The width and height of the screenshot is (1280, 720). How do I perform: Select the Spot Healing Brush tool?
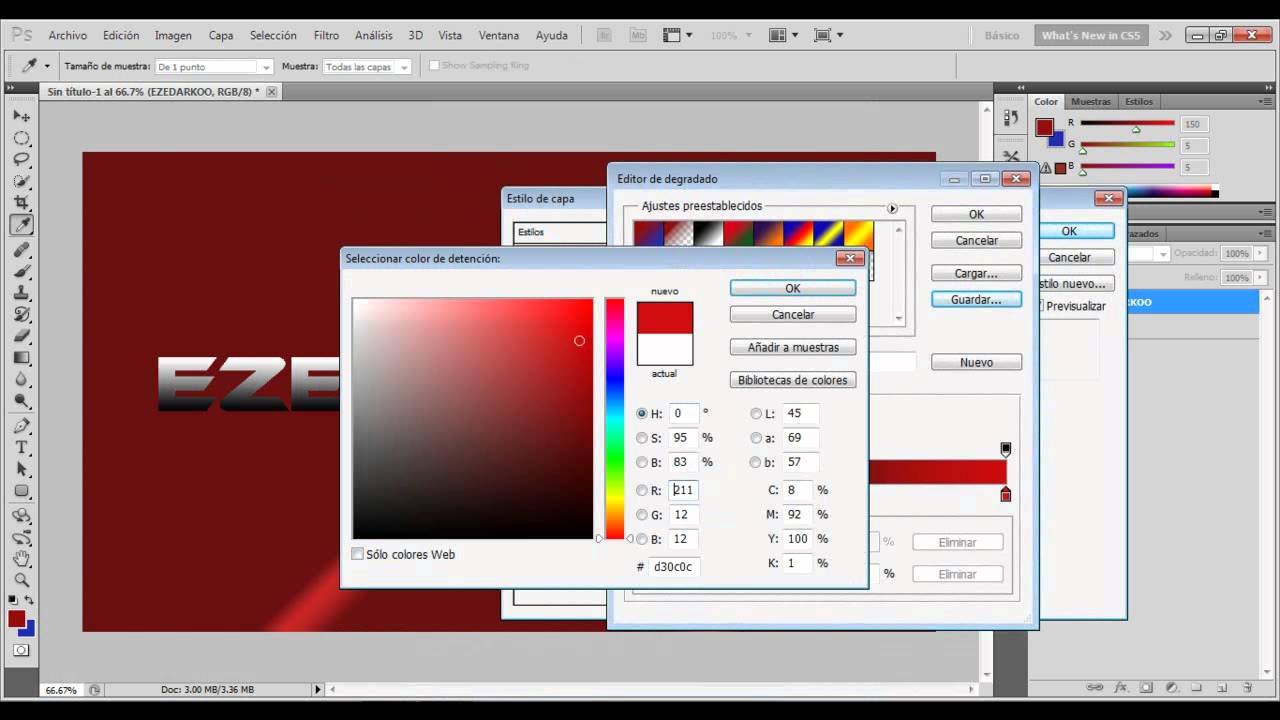click(x=21, y=250)
